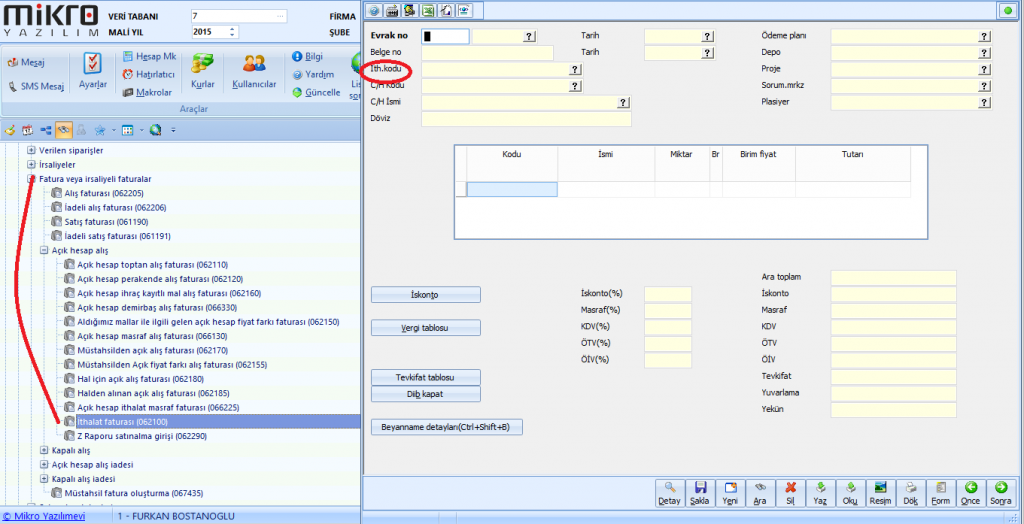Click the Resim picture button
The width and height of the screenshot is (1024, 524).
pos(881,492)
